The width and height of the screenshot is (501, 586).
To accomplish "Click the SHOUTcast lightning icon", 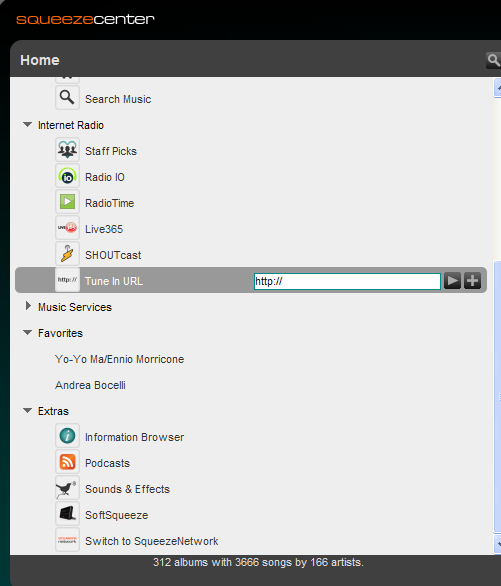I will point(67,254).
